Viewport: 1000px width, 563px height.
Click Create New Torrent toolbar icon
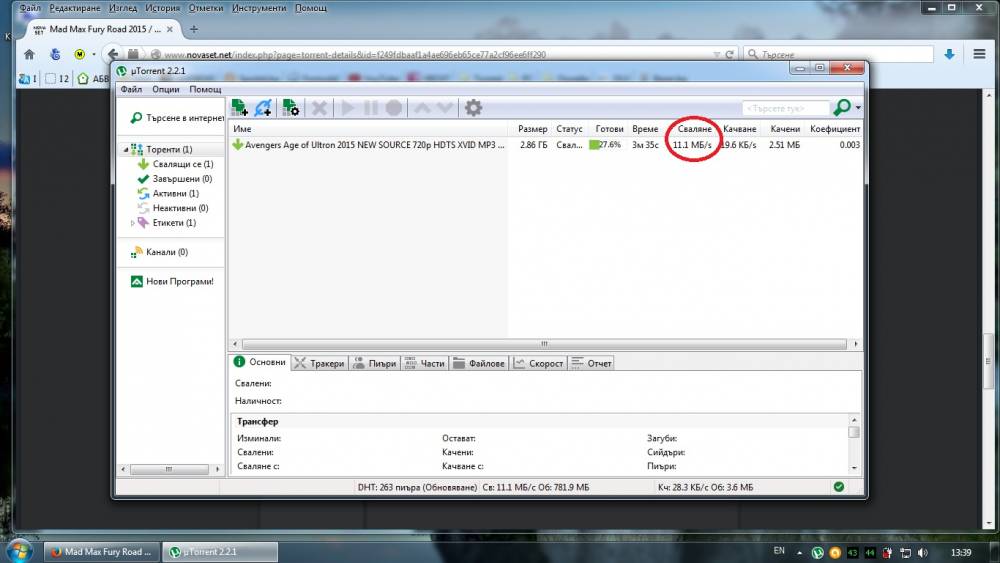click(290, 108)
